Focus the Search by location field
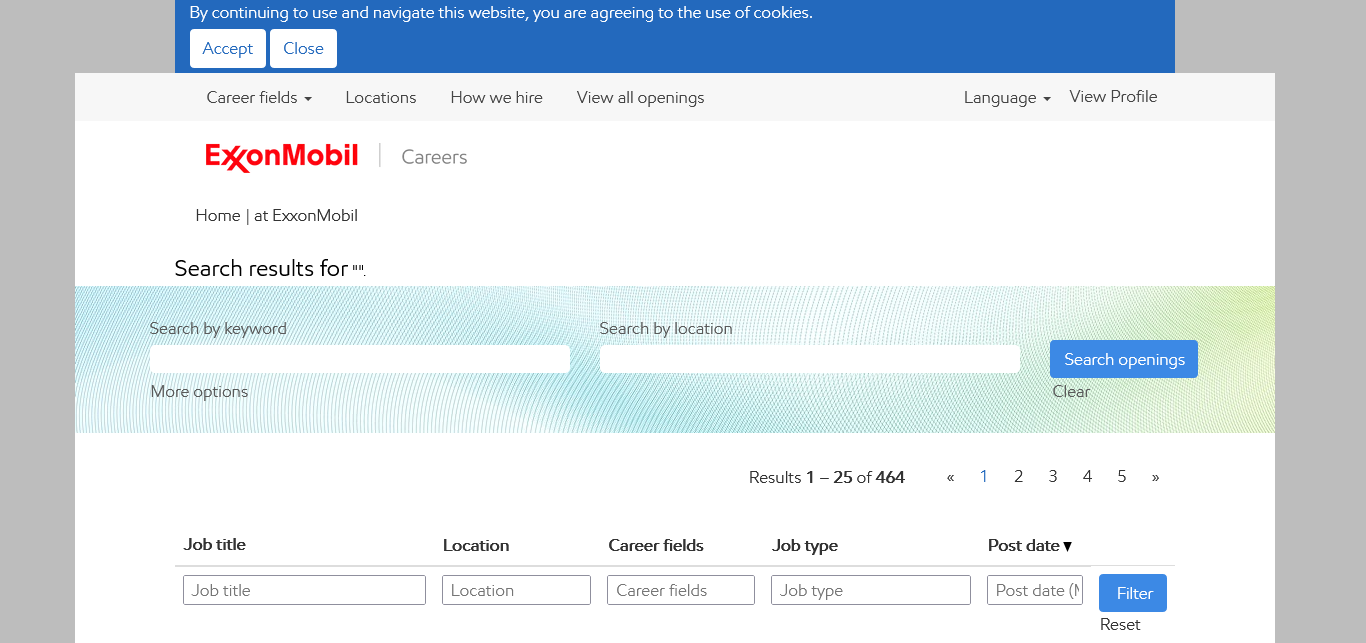Image resolution: width=1366 pixels, height=643 pixels. pyautogui.click(x=809, y=359)
